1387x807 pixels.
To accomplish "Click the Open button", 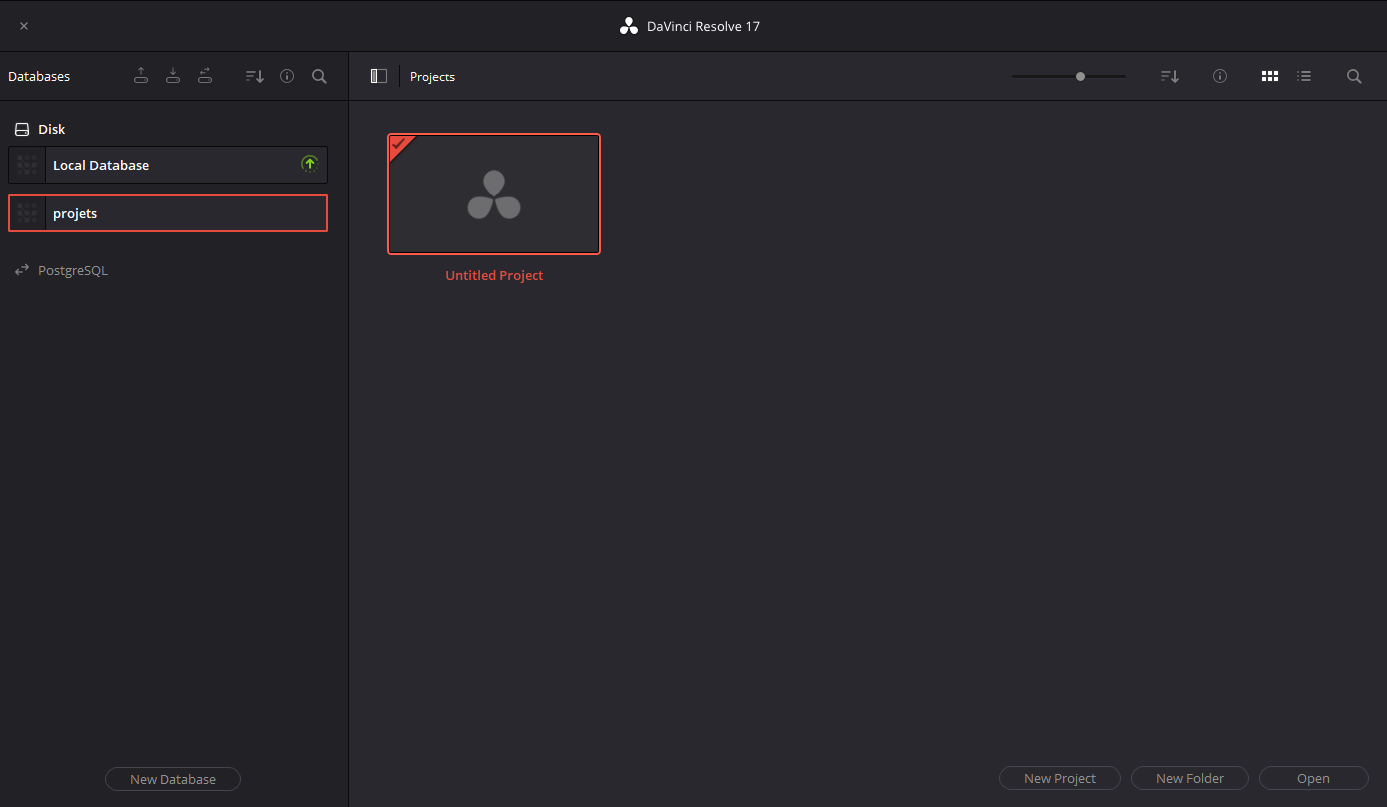I will (1313, 778).
